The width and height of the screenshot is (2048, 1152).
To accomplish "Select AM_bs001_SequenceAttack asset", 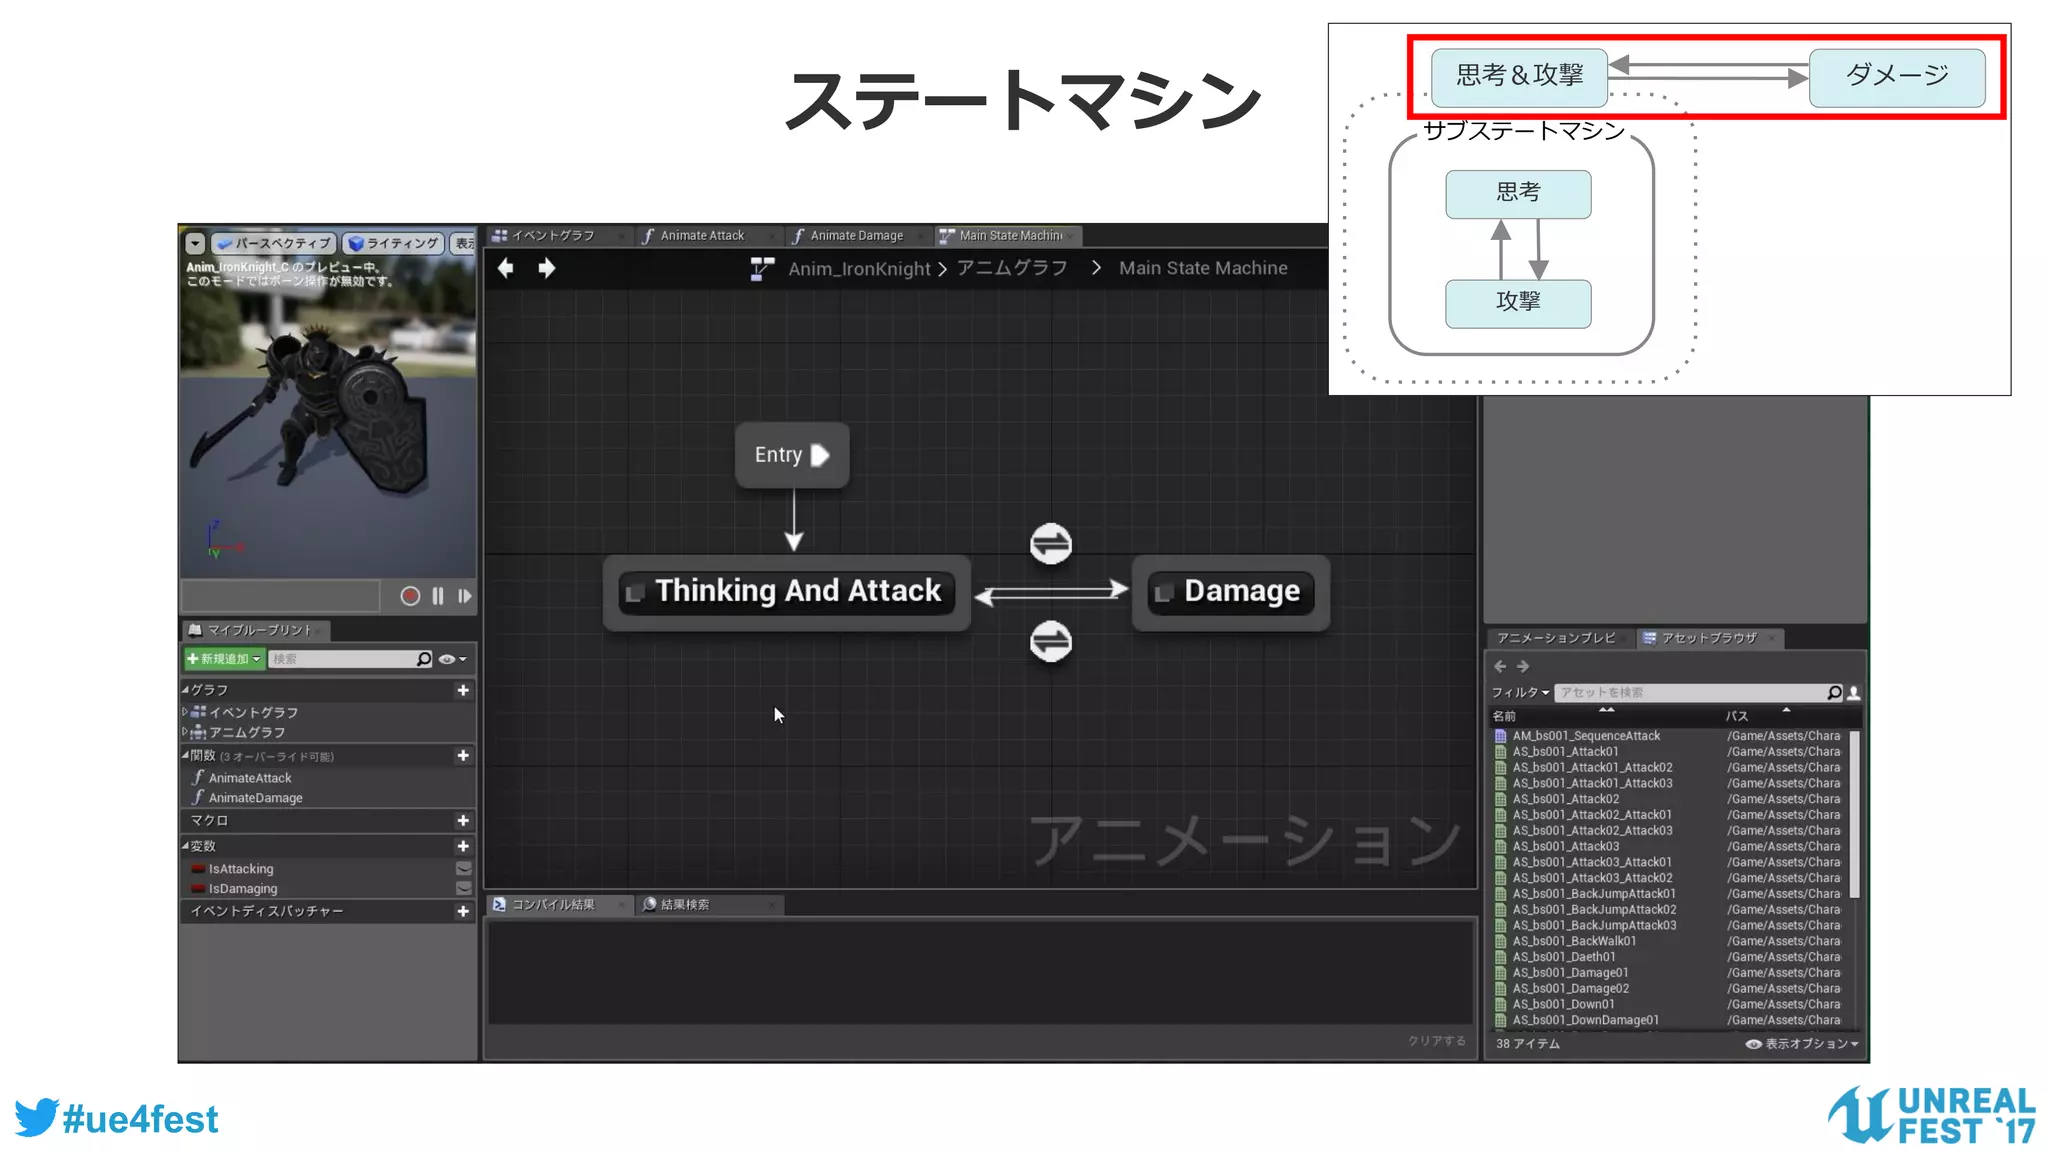I will pyautogui.click(x=1586, y=736).
